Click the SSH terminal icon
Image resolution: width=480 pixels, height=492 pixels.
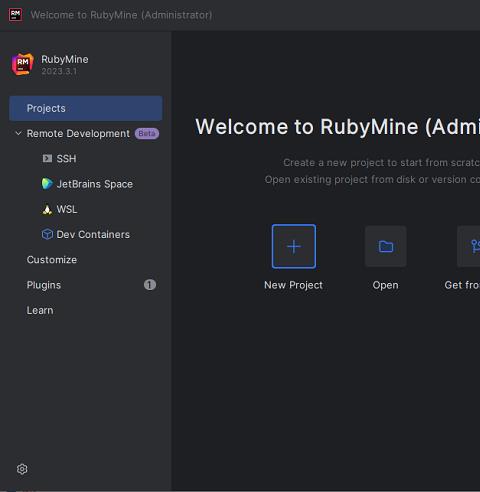(x=47, y=158)
